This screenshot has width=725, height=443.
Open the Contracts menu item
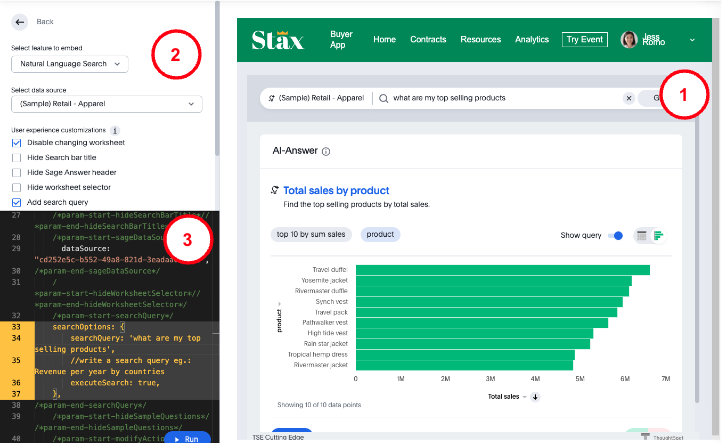(x=428, y=40)
